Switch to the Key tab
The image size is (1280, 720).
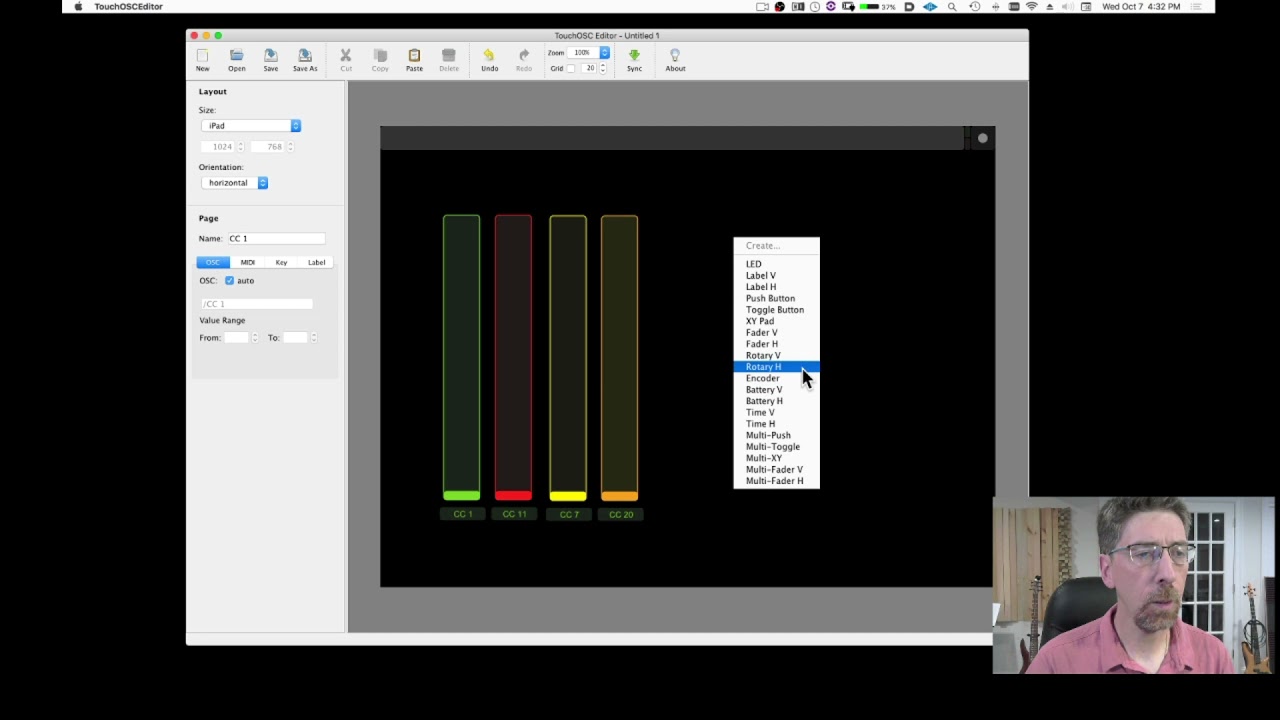pos(281,262)
